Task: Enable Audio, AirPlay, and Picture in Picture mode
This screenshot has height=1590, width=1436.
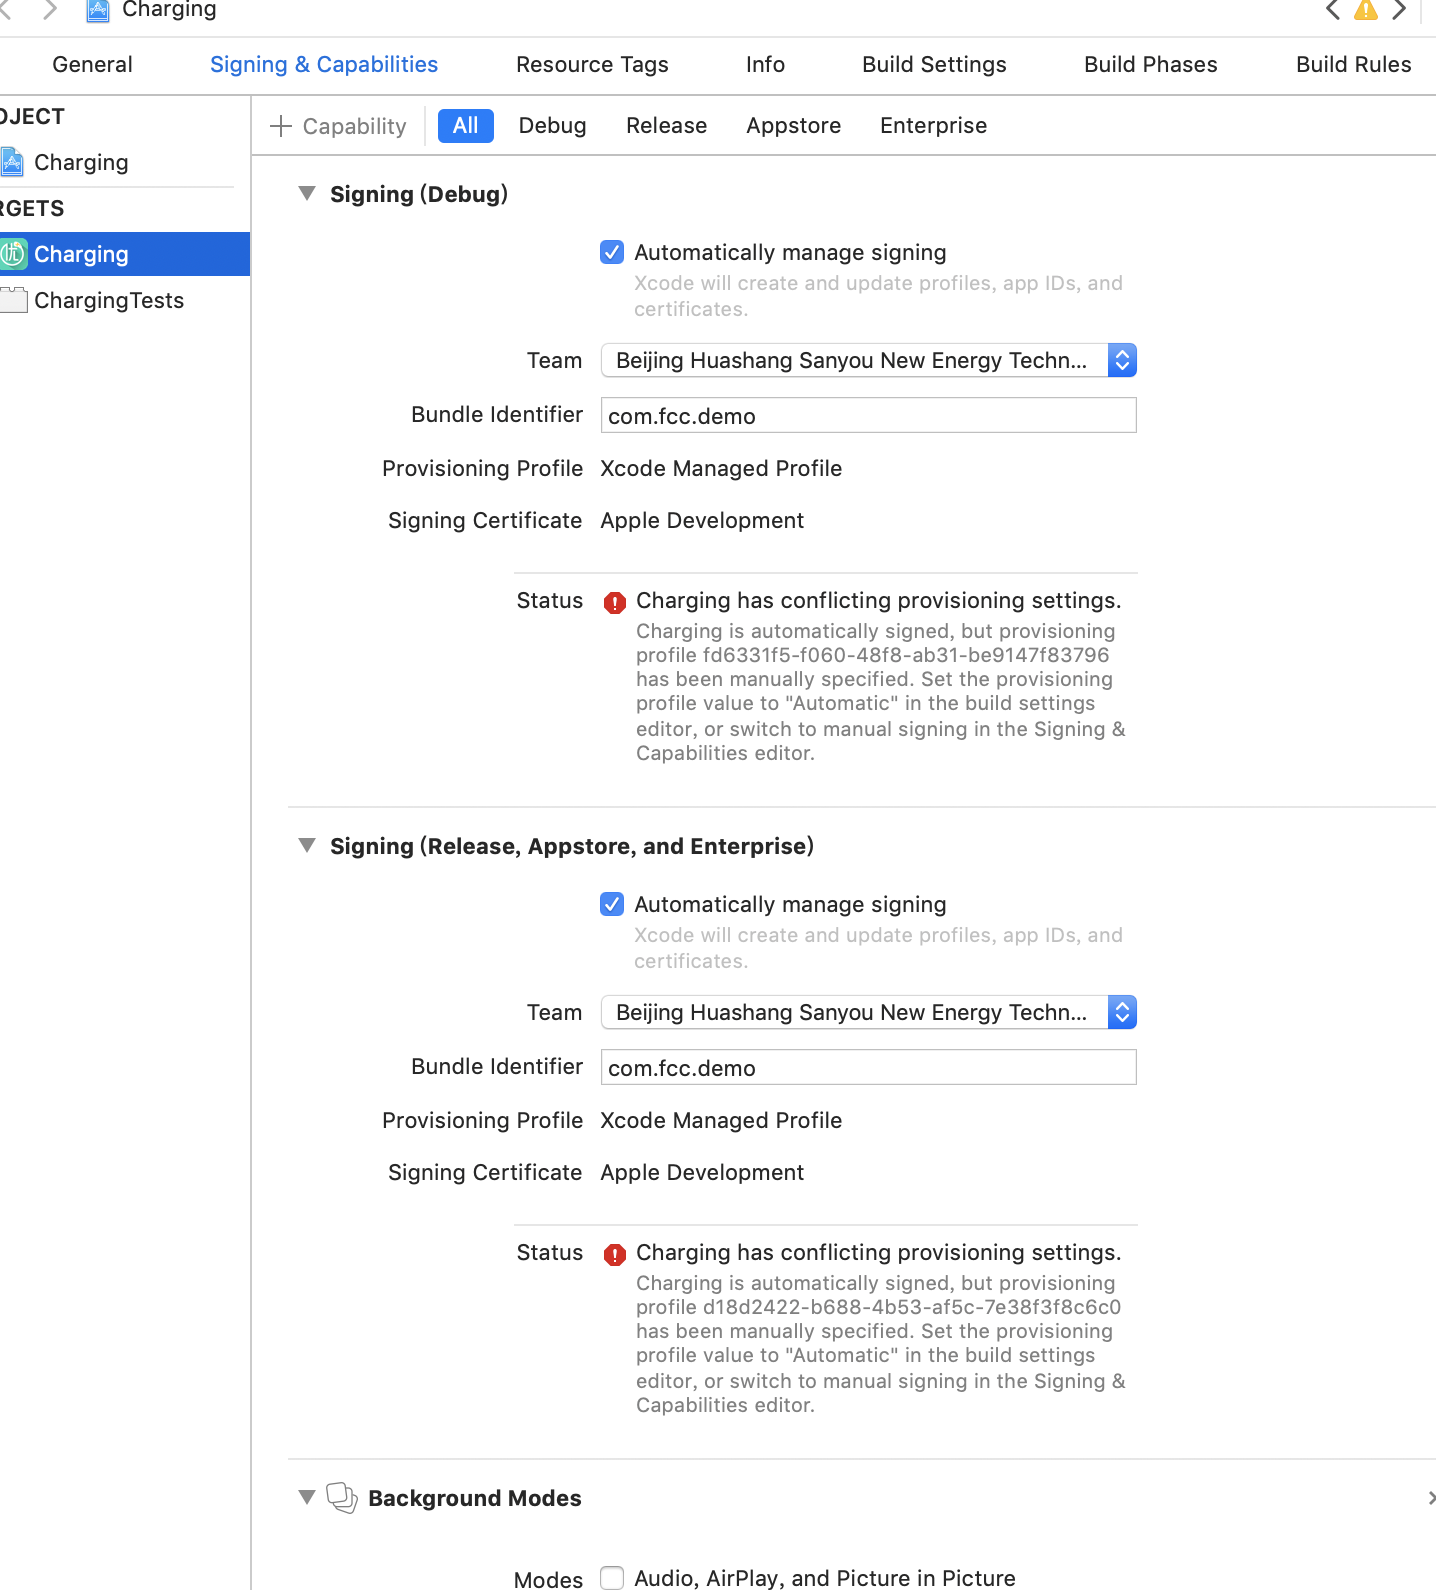Action: (612, 1578)
